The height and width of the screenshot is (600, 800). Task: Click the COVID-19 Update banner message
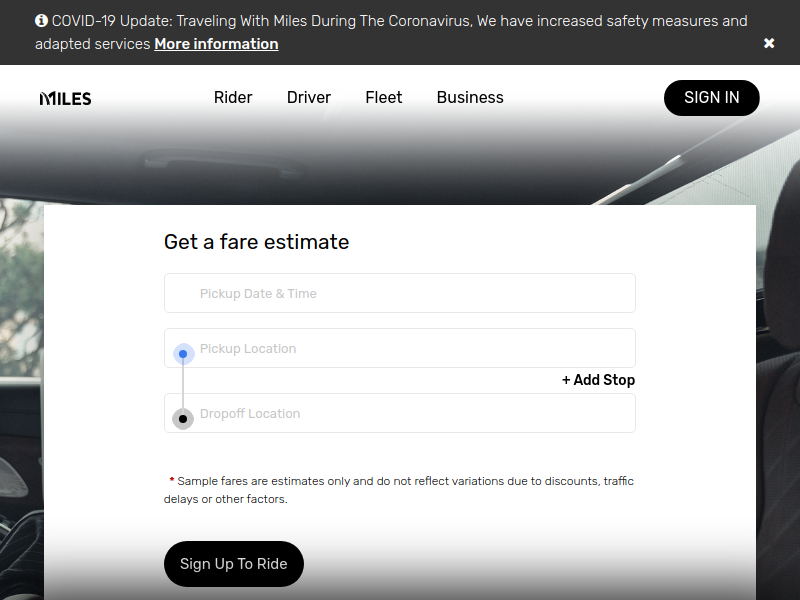tap(391, 32)
